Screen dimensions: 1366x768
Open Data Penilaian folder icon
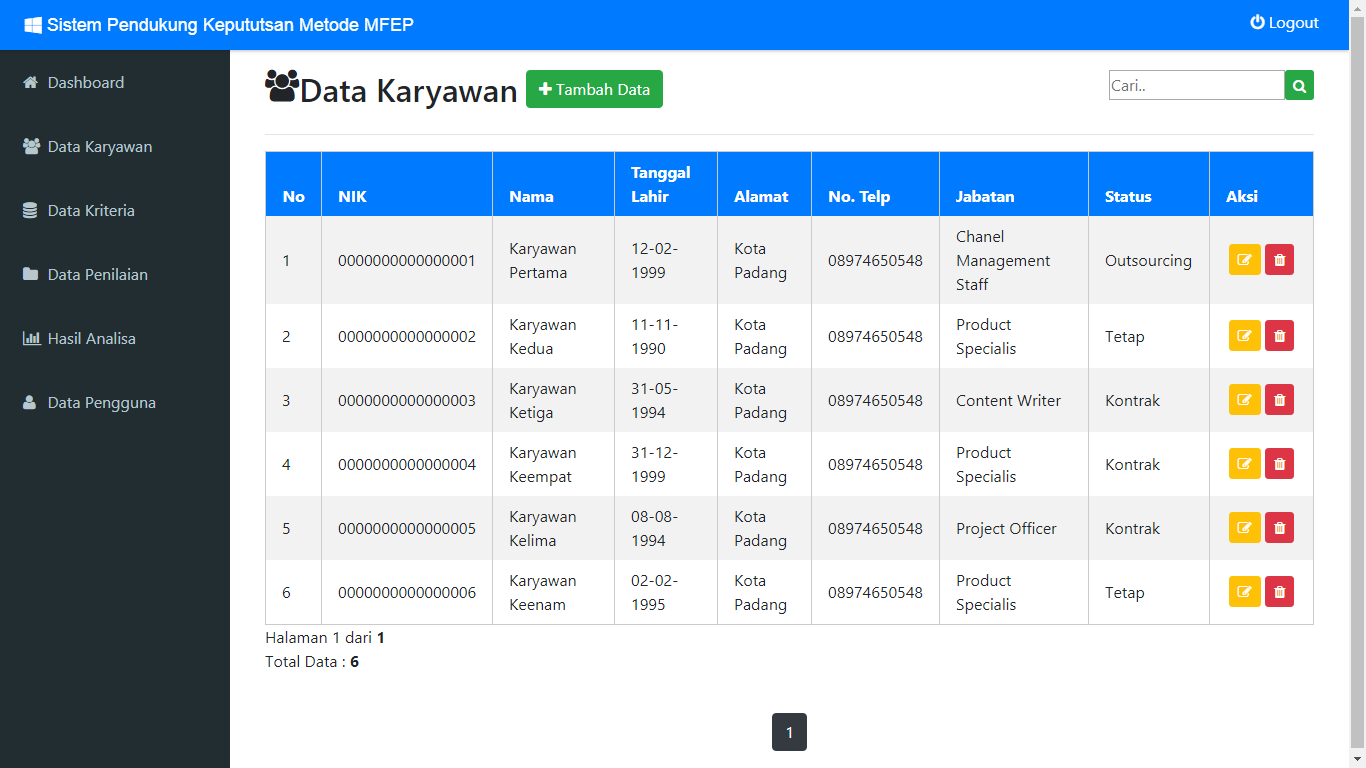click(30, 274)
